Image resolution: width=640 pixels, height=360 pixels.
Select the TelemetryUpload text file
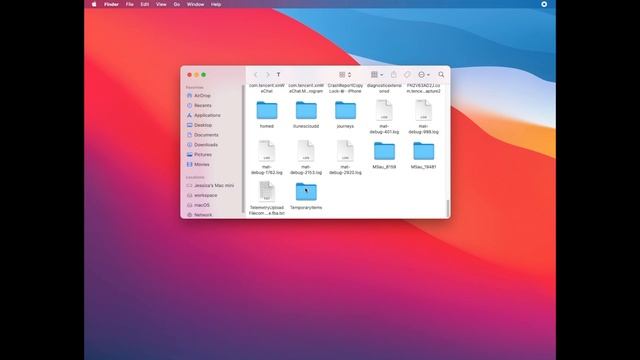click(267, 192)
